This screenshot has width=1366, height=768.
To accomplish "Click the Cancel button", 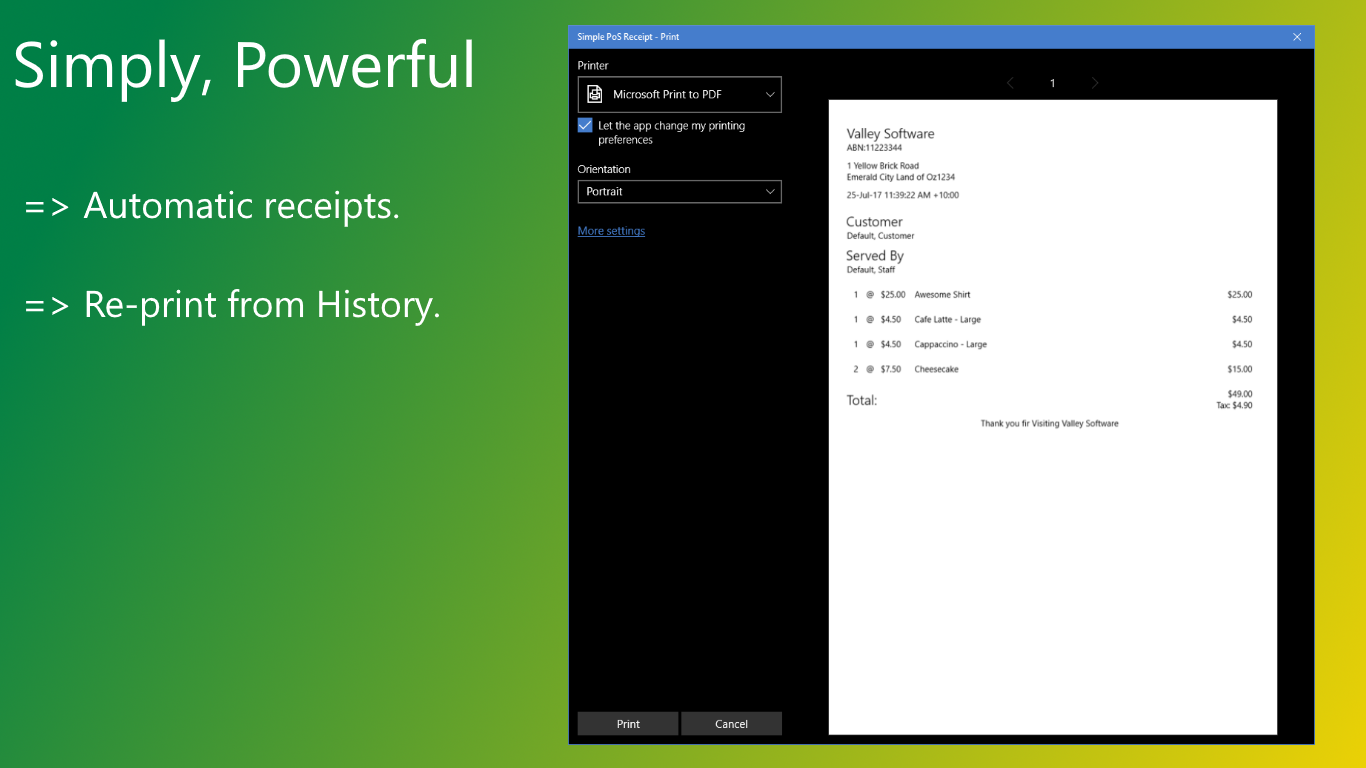I will [x=731, y=724].
